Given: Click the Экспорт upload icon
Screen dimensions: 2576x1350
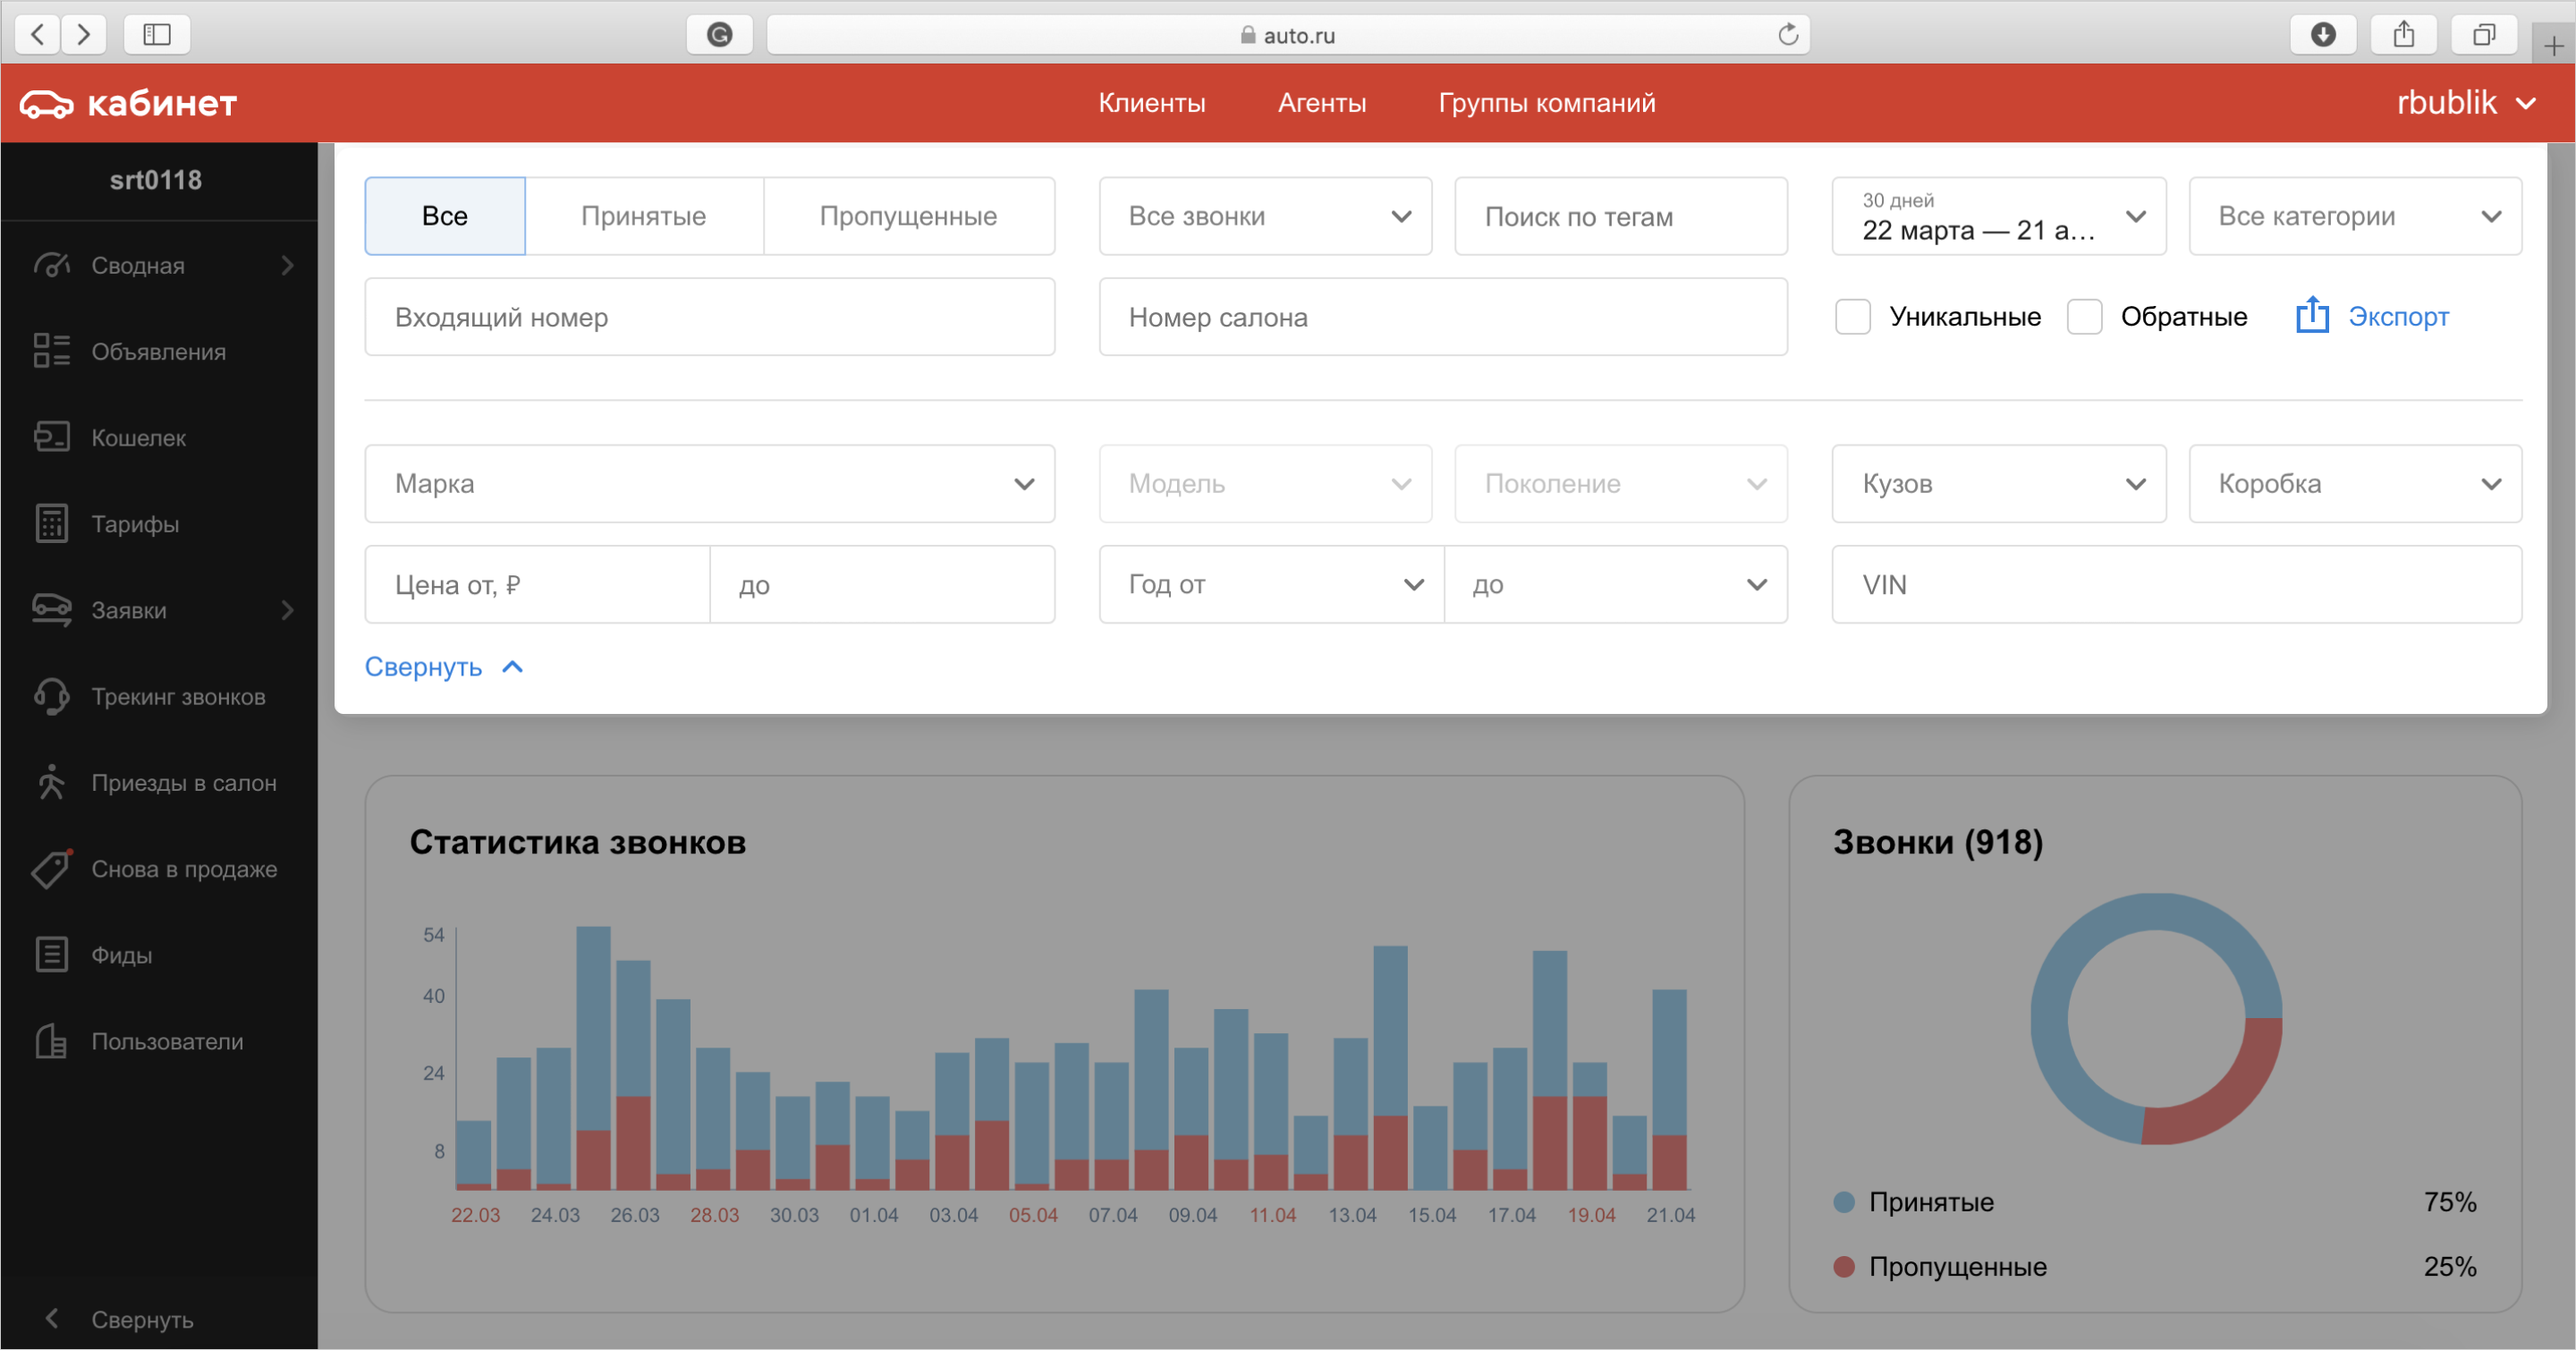Looking at the screenshot, I should pos(2312,316).
